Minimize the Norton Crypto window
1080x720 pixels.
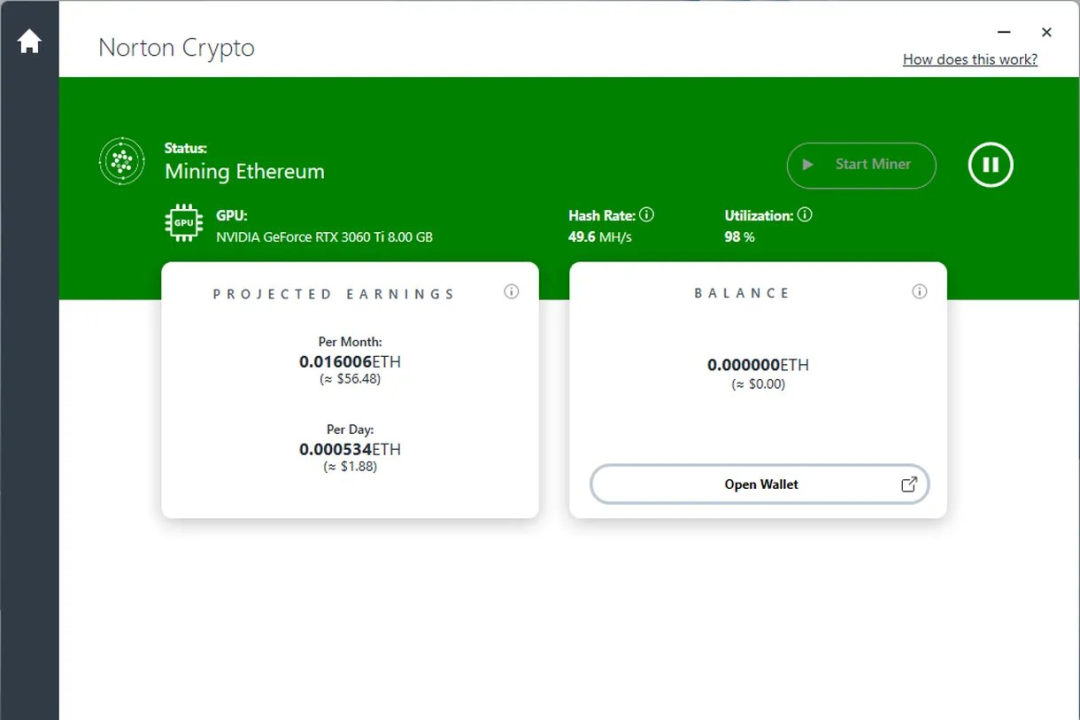click(1004, 33)
